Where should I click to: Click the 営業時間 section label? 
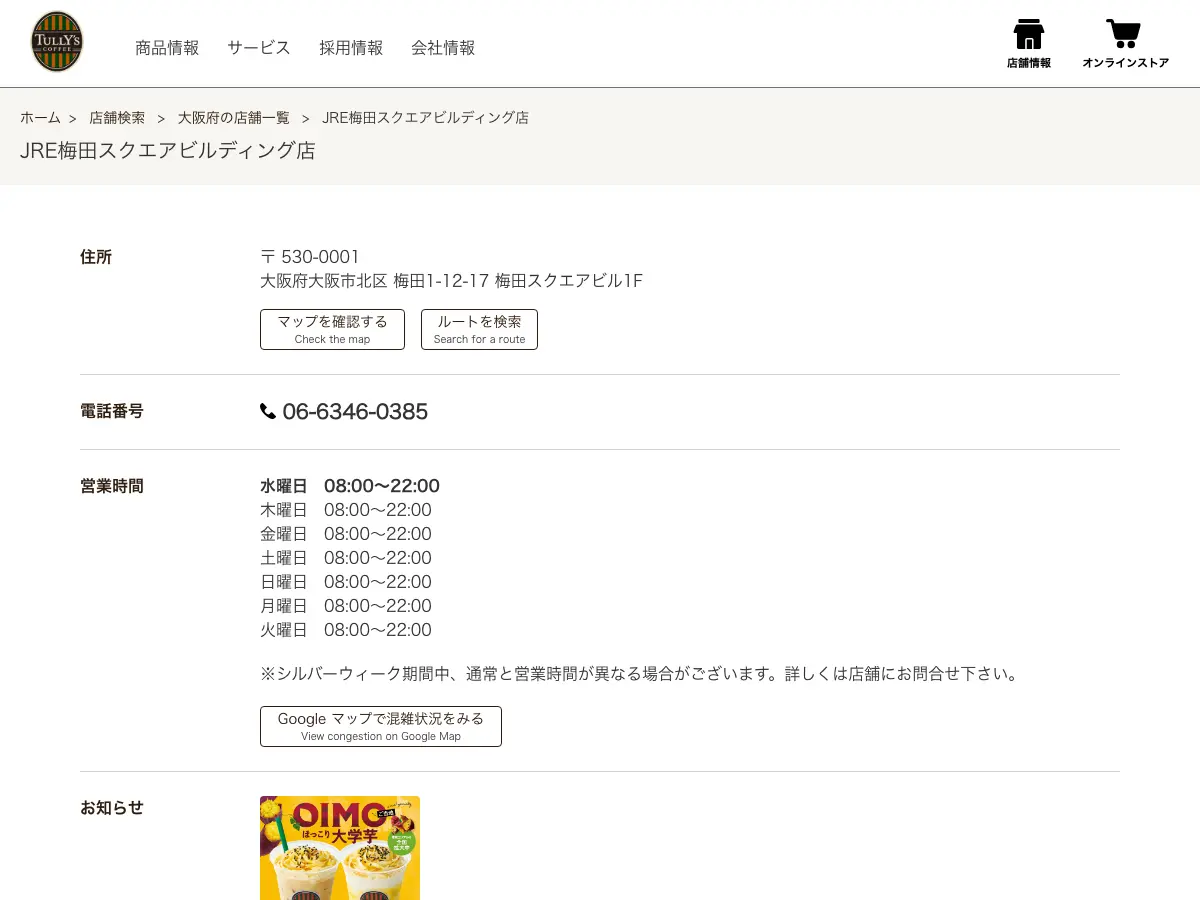click(112, 486)
